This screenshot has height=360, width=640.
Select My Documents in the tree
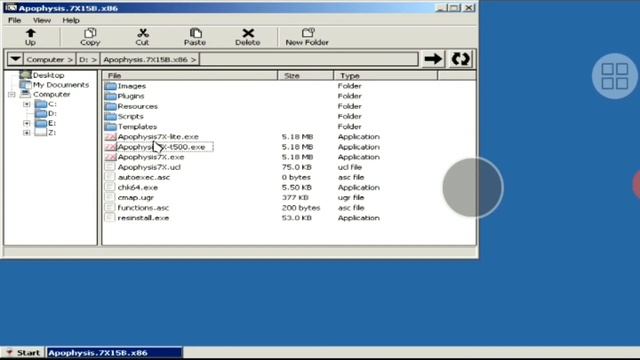coord(61,85)
